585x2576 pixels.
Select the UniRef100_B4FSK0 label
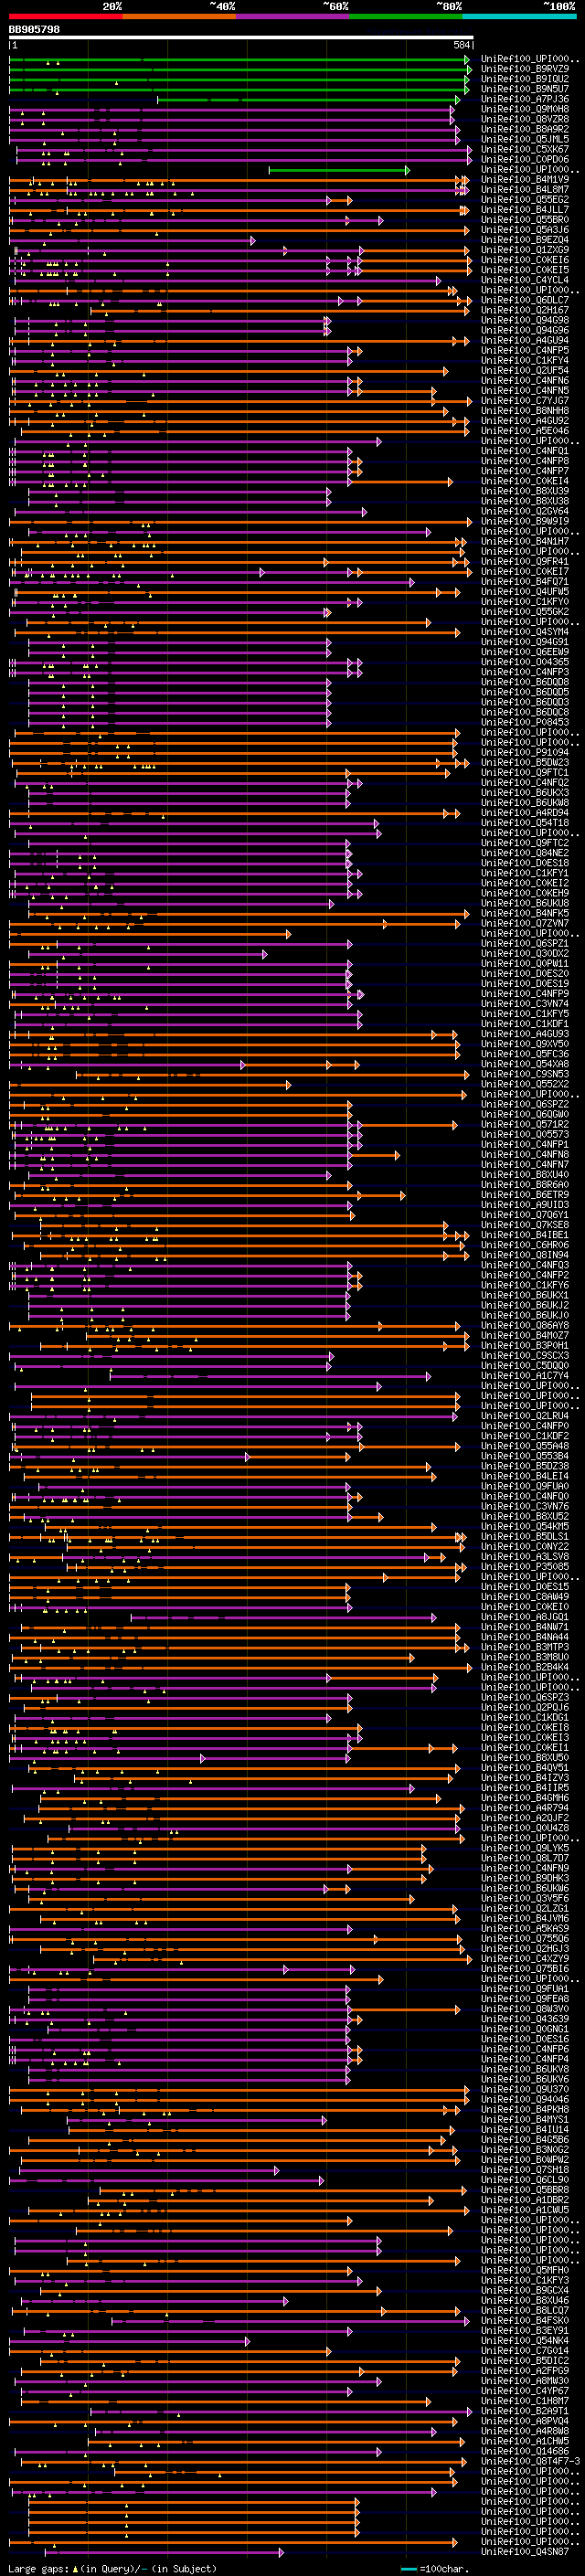point(525,2320)
